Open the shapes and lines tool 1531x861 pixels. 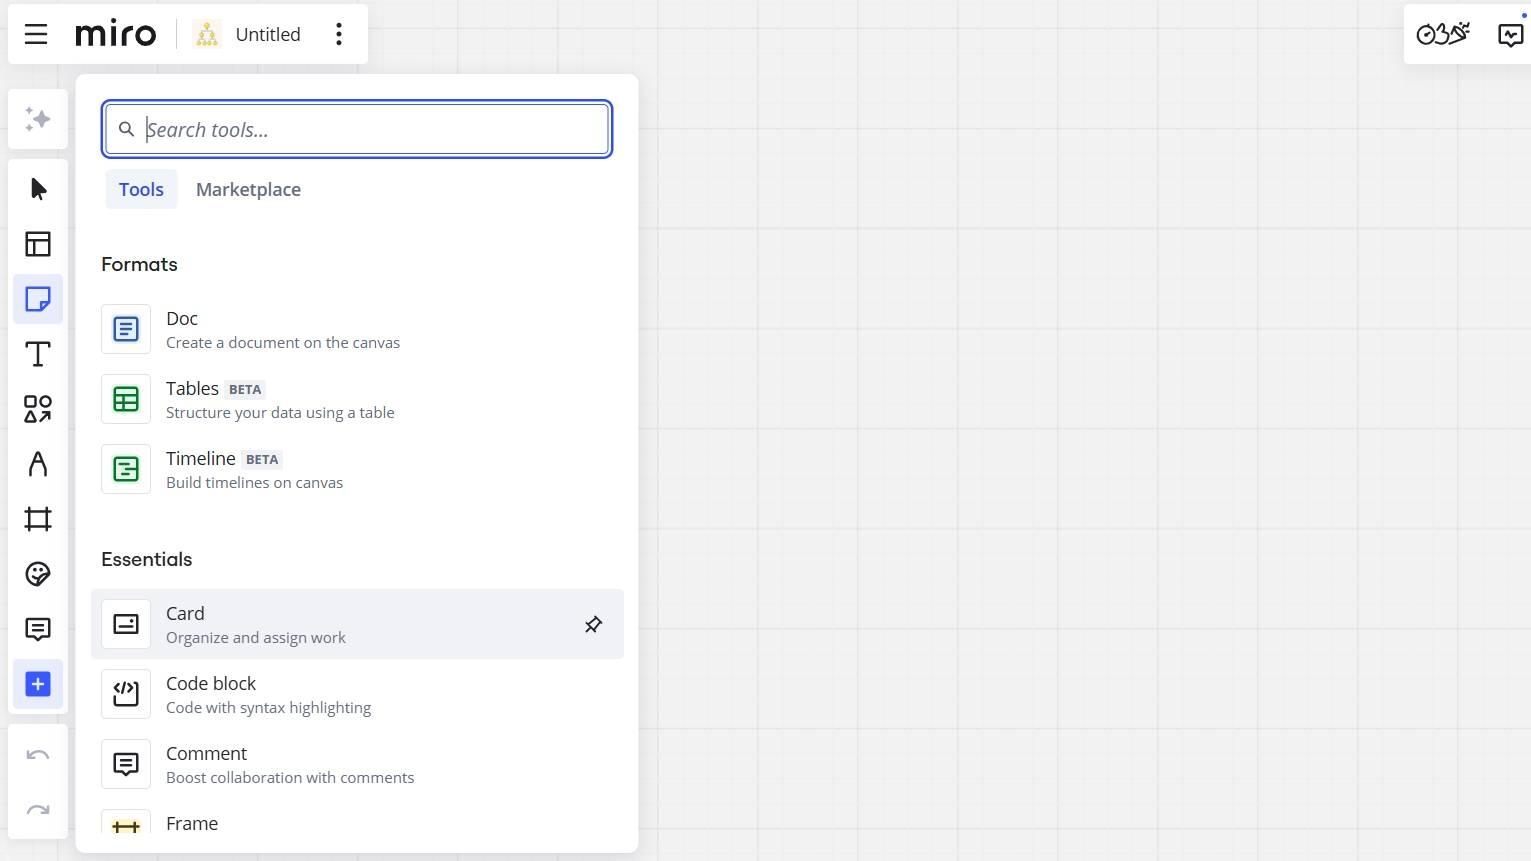point(38,409)
